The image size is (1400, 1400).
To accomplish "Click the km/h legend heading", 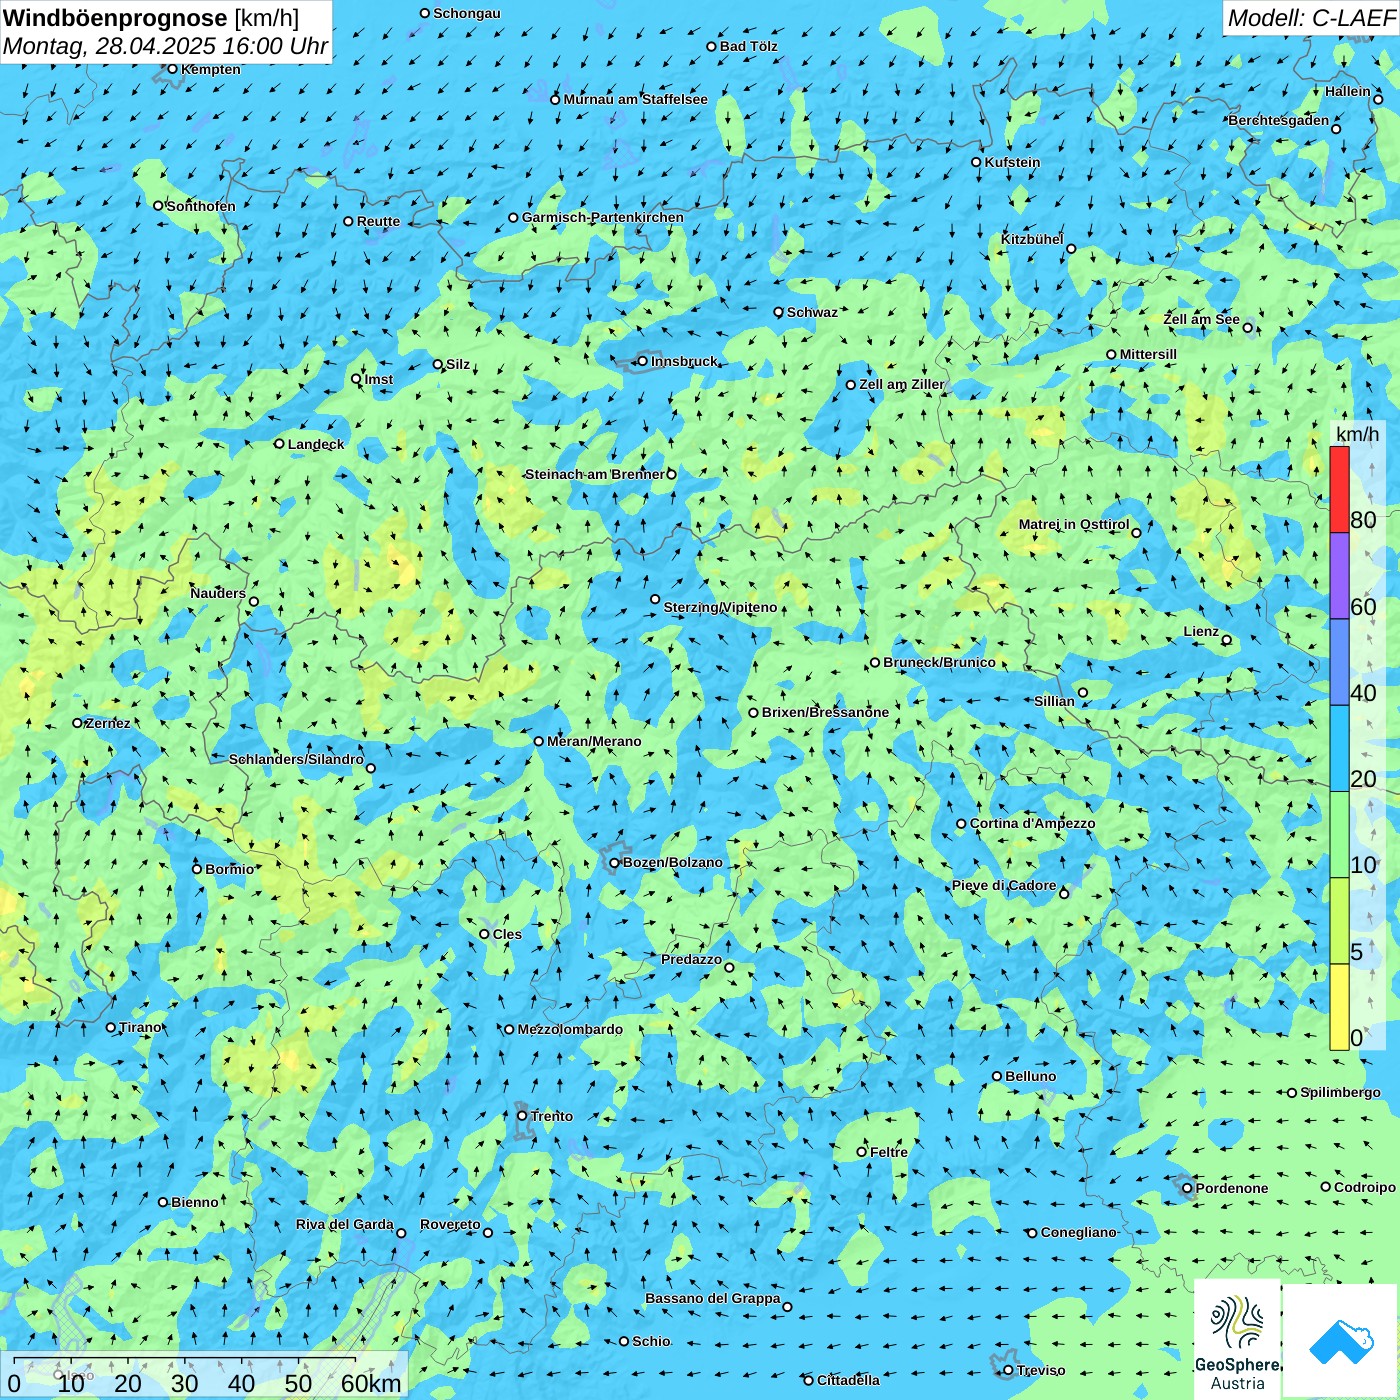I will pyautogui.click(x=1357, y=434).
